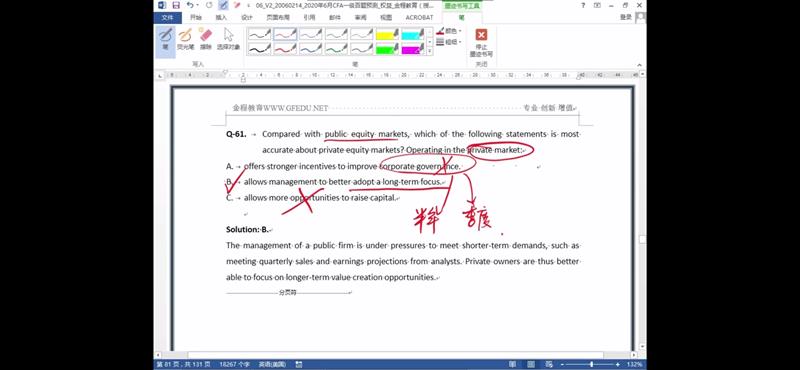Select the Pen (笔) ink tool
800x370 pixels.
click(x=165, y=39)
